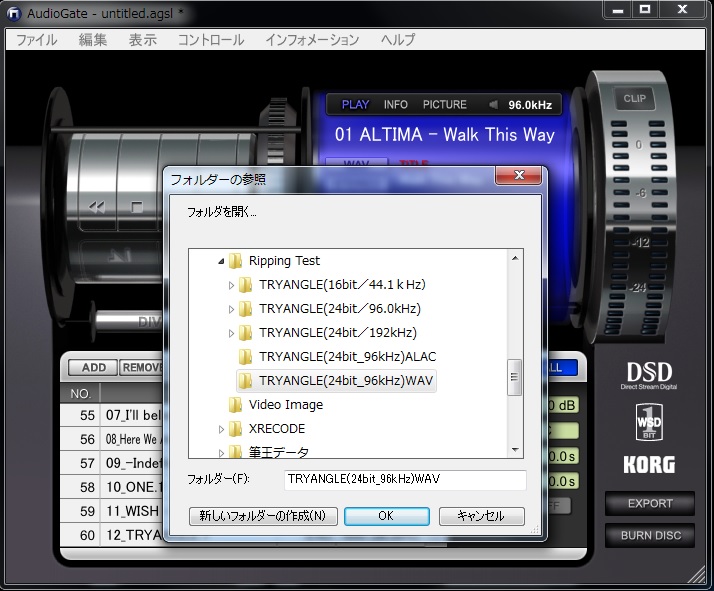
Task: Click the stop transport button
Action: 137,207
